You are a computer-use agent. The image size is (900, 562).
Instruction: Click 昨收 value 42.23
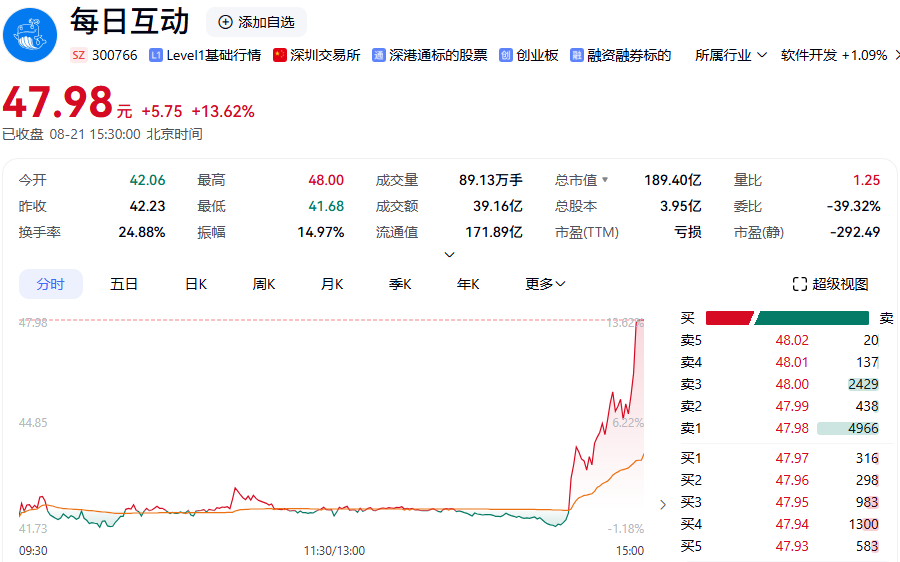coord(148,206)
